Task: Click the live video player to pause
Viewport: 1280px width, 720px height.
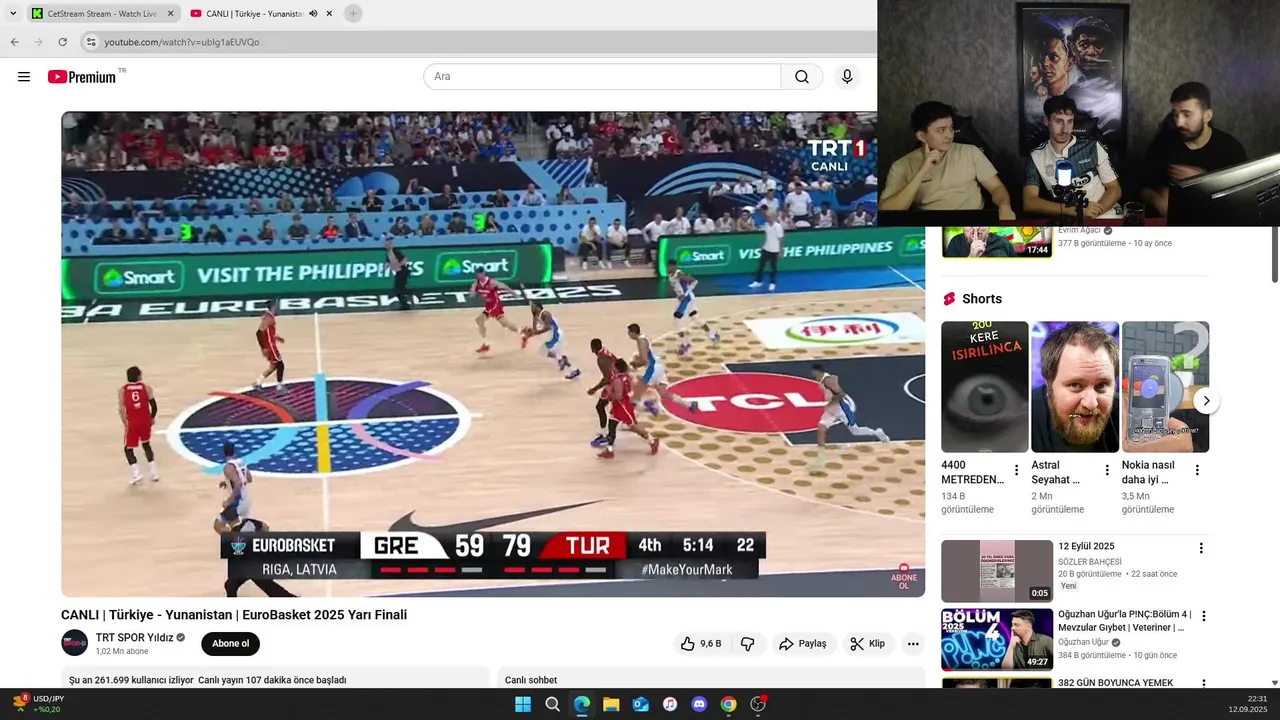Action: tap(493, 354)
